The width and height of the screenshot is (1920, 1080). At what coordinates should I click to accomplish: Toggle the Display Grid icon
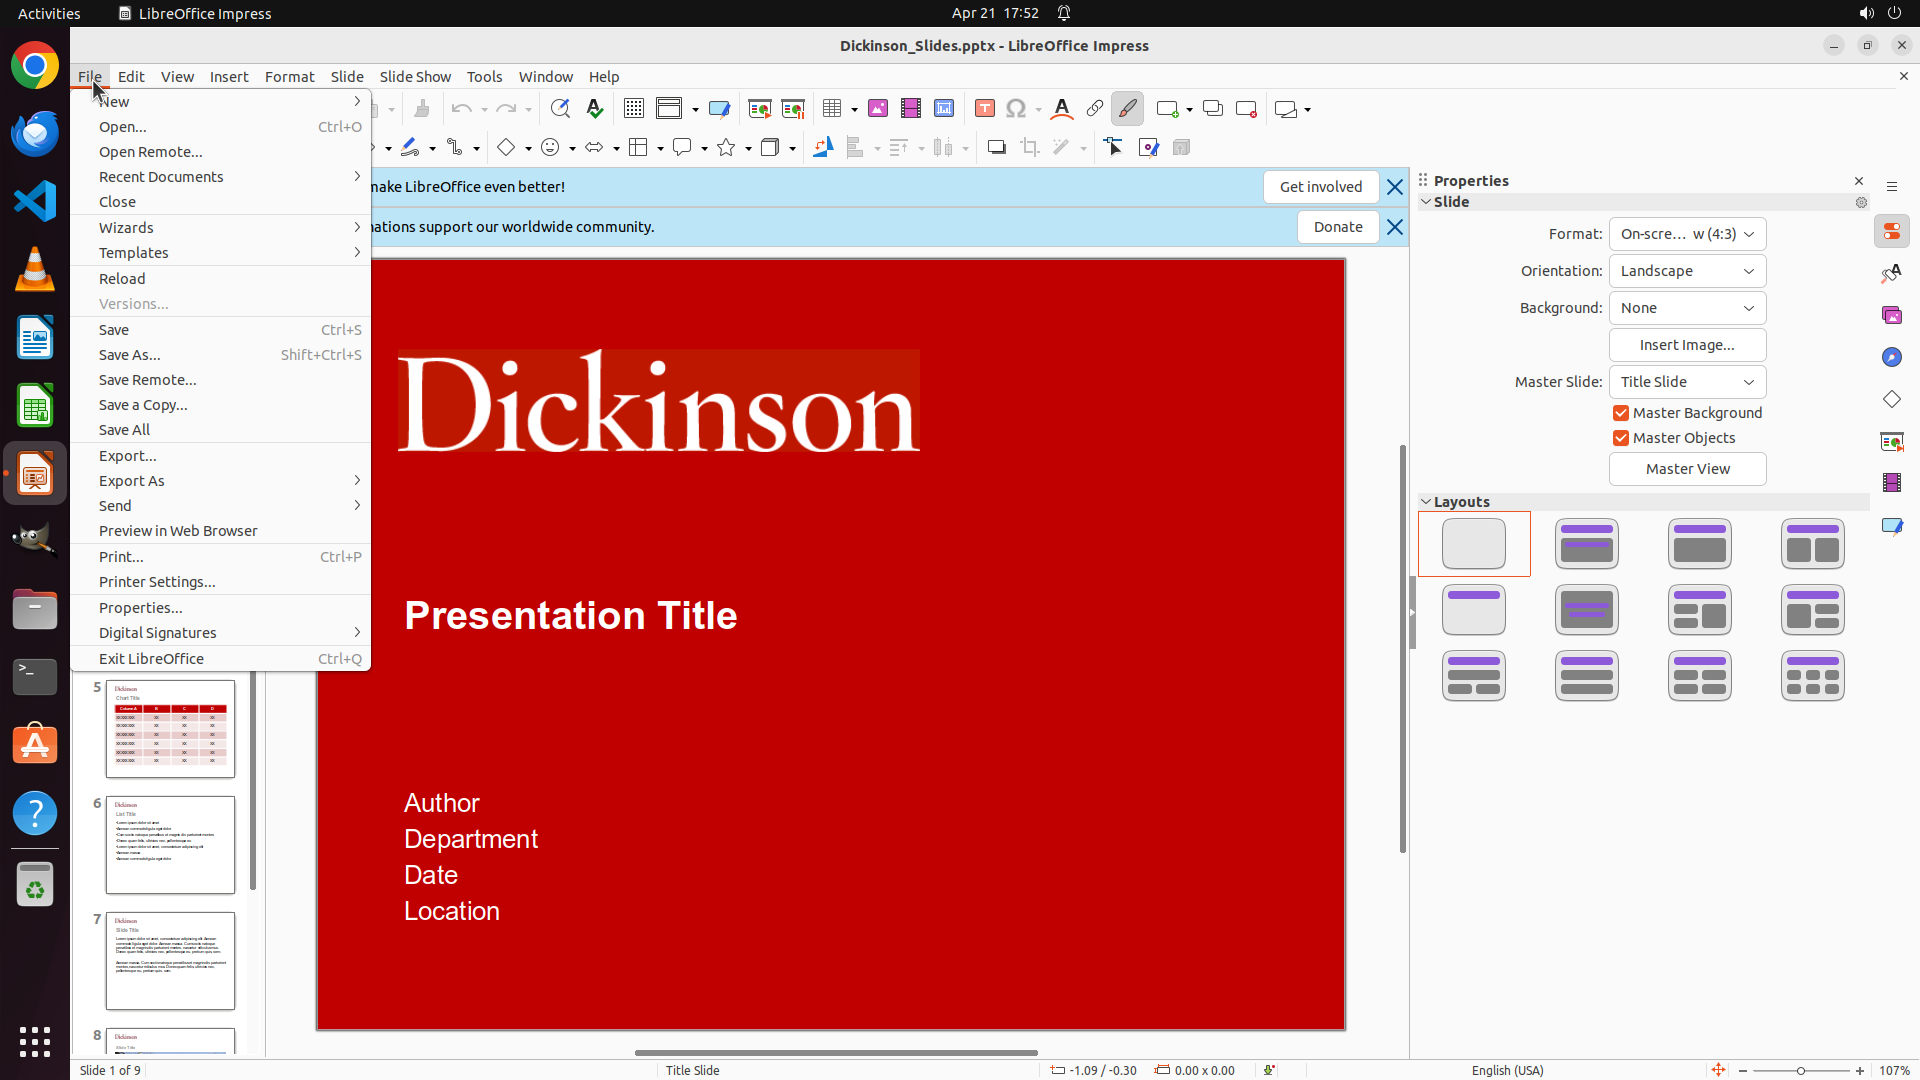[633, 109]
